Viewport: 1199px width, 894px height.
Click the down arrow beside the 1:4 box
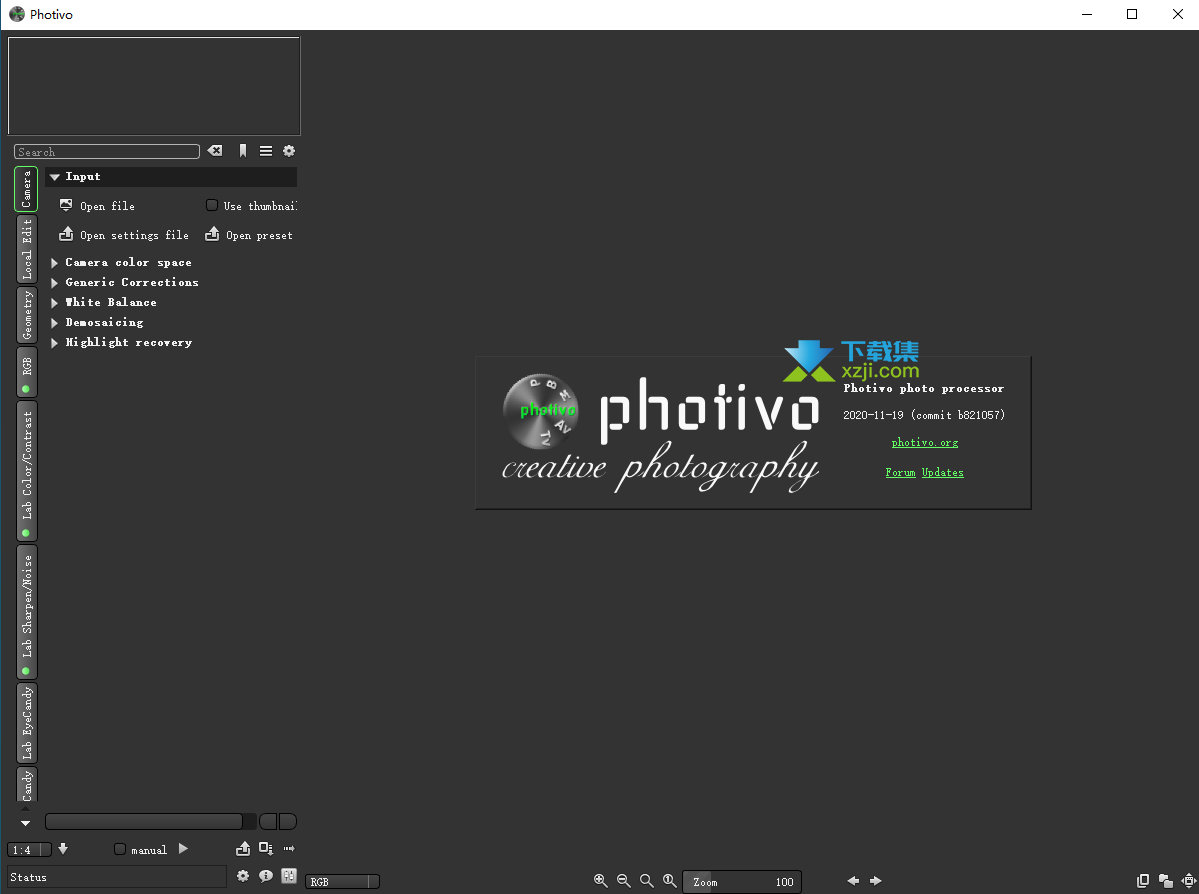[63, 848]
